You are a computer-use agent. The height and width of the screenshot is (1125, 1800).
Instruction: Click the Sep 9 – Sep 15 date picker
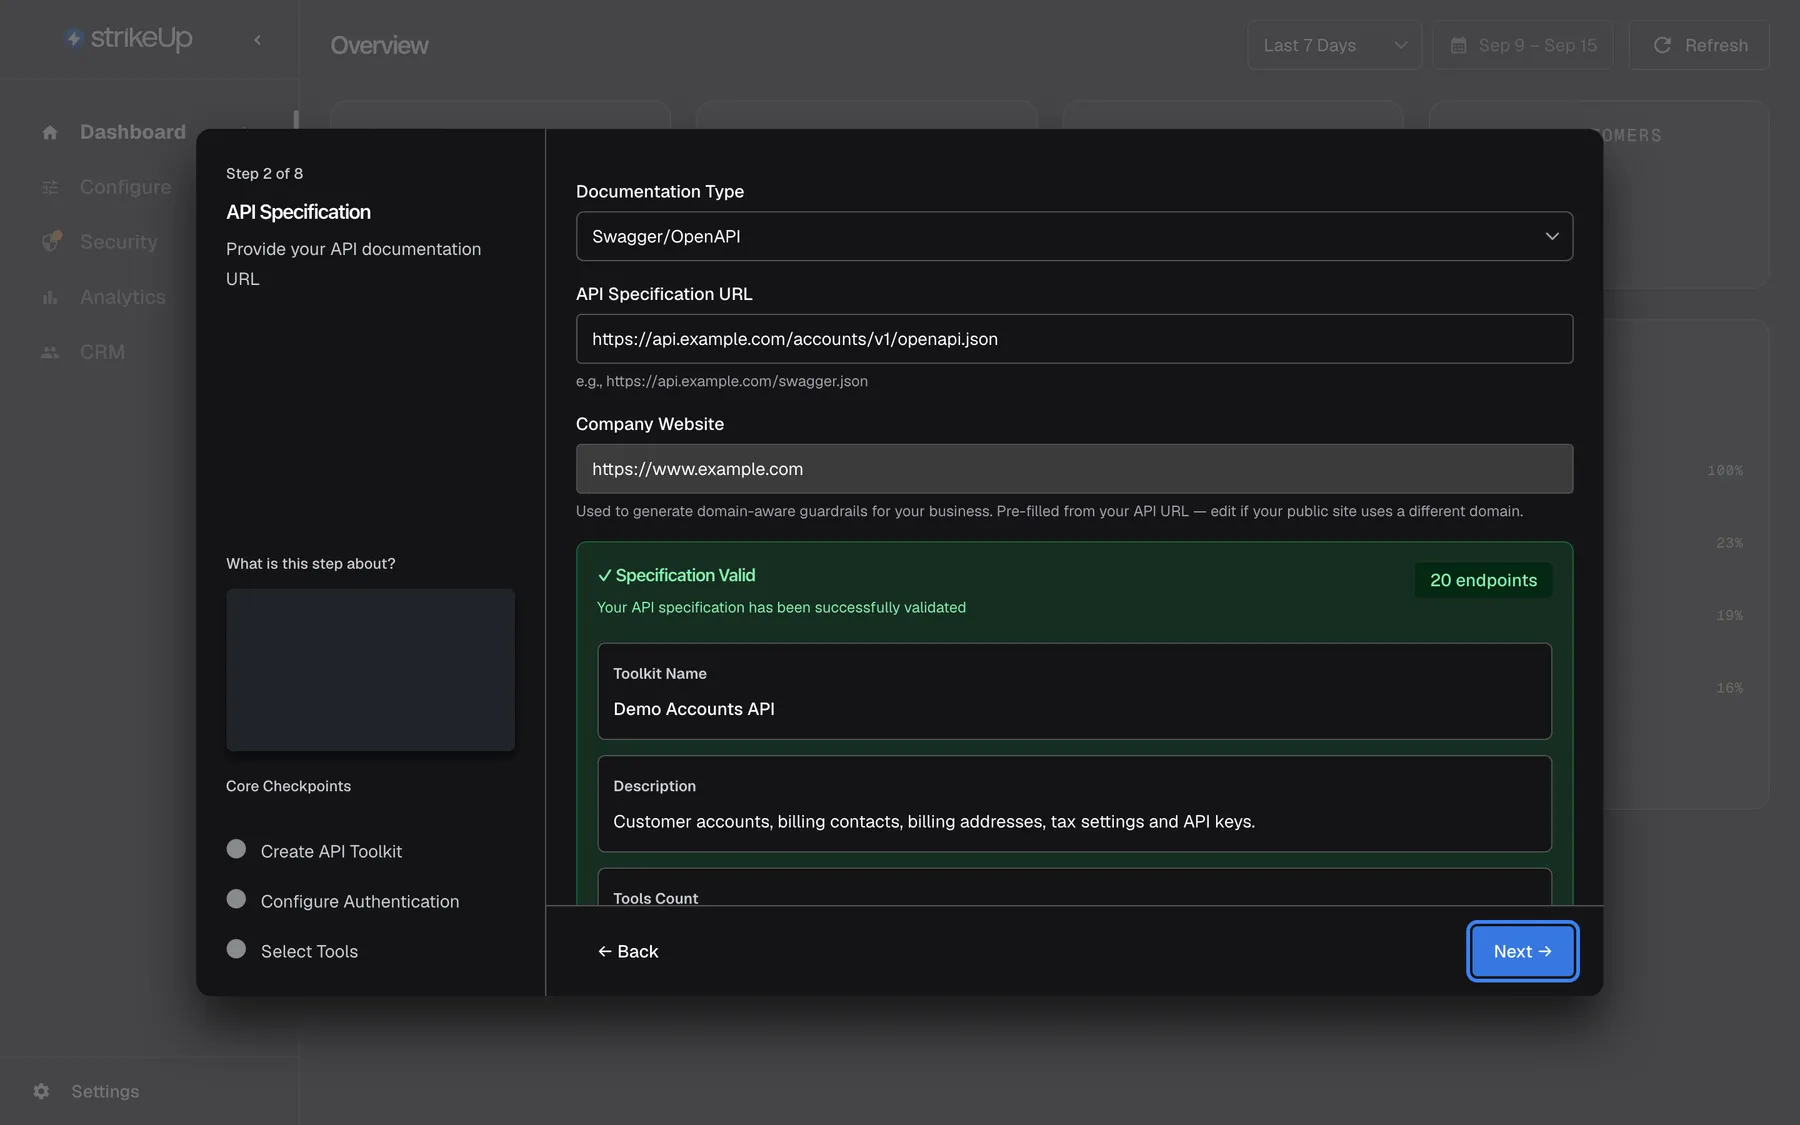pyautogui.click(x=1523, y=45)
